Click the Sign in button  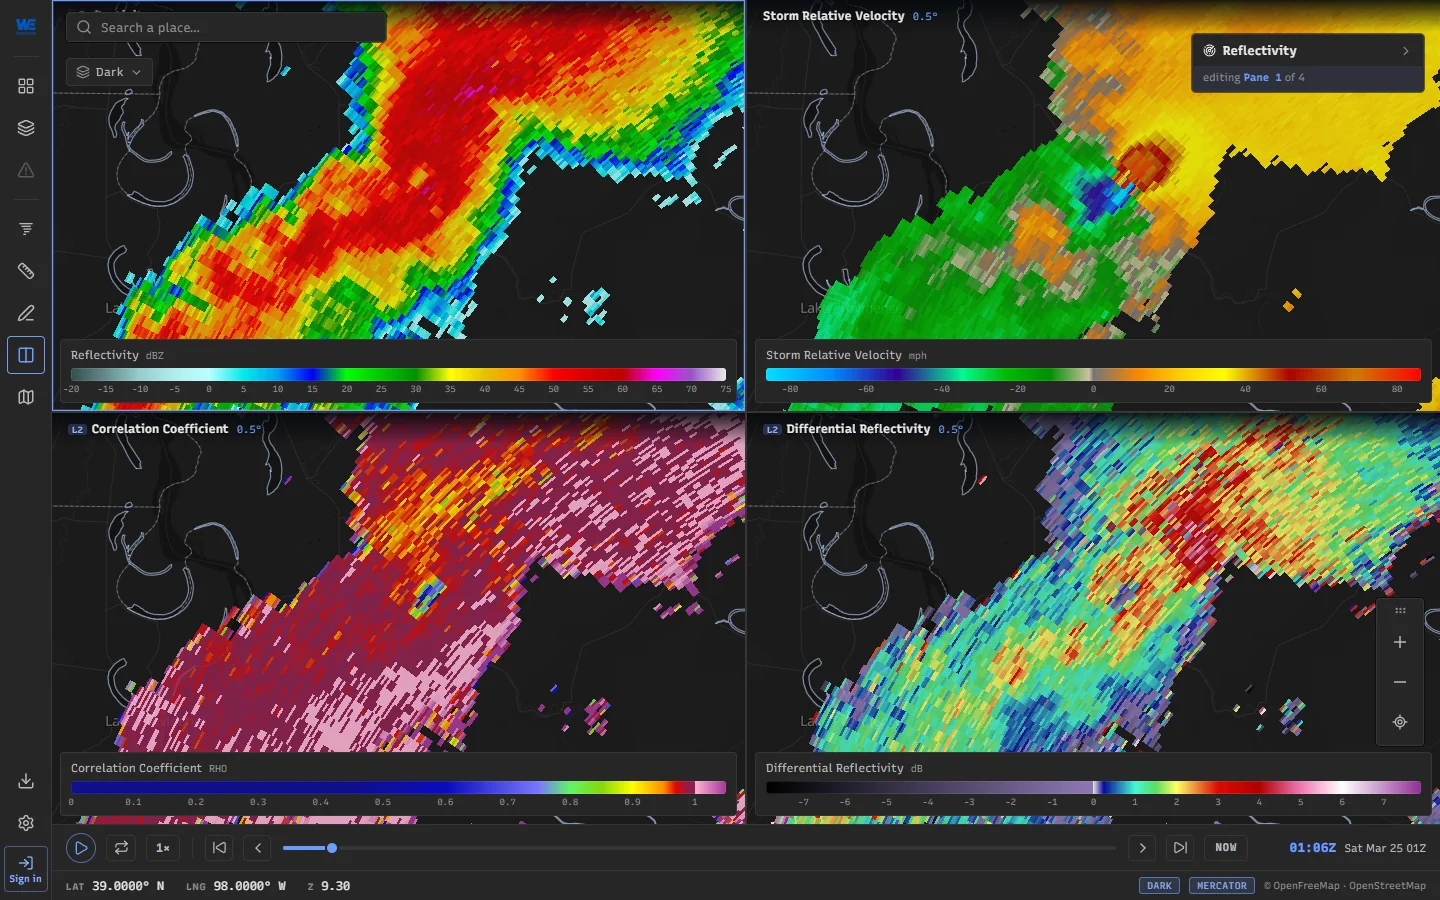coord(26,870)
